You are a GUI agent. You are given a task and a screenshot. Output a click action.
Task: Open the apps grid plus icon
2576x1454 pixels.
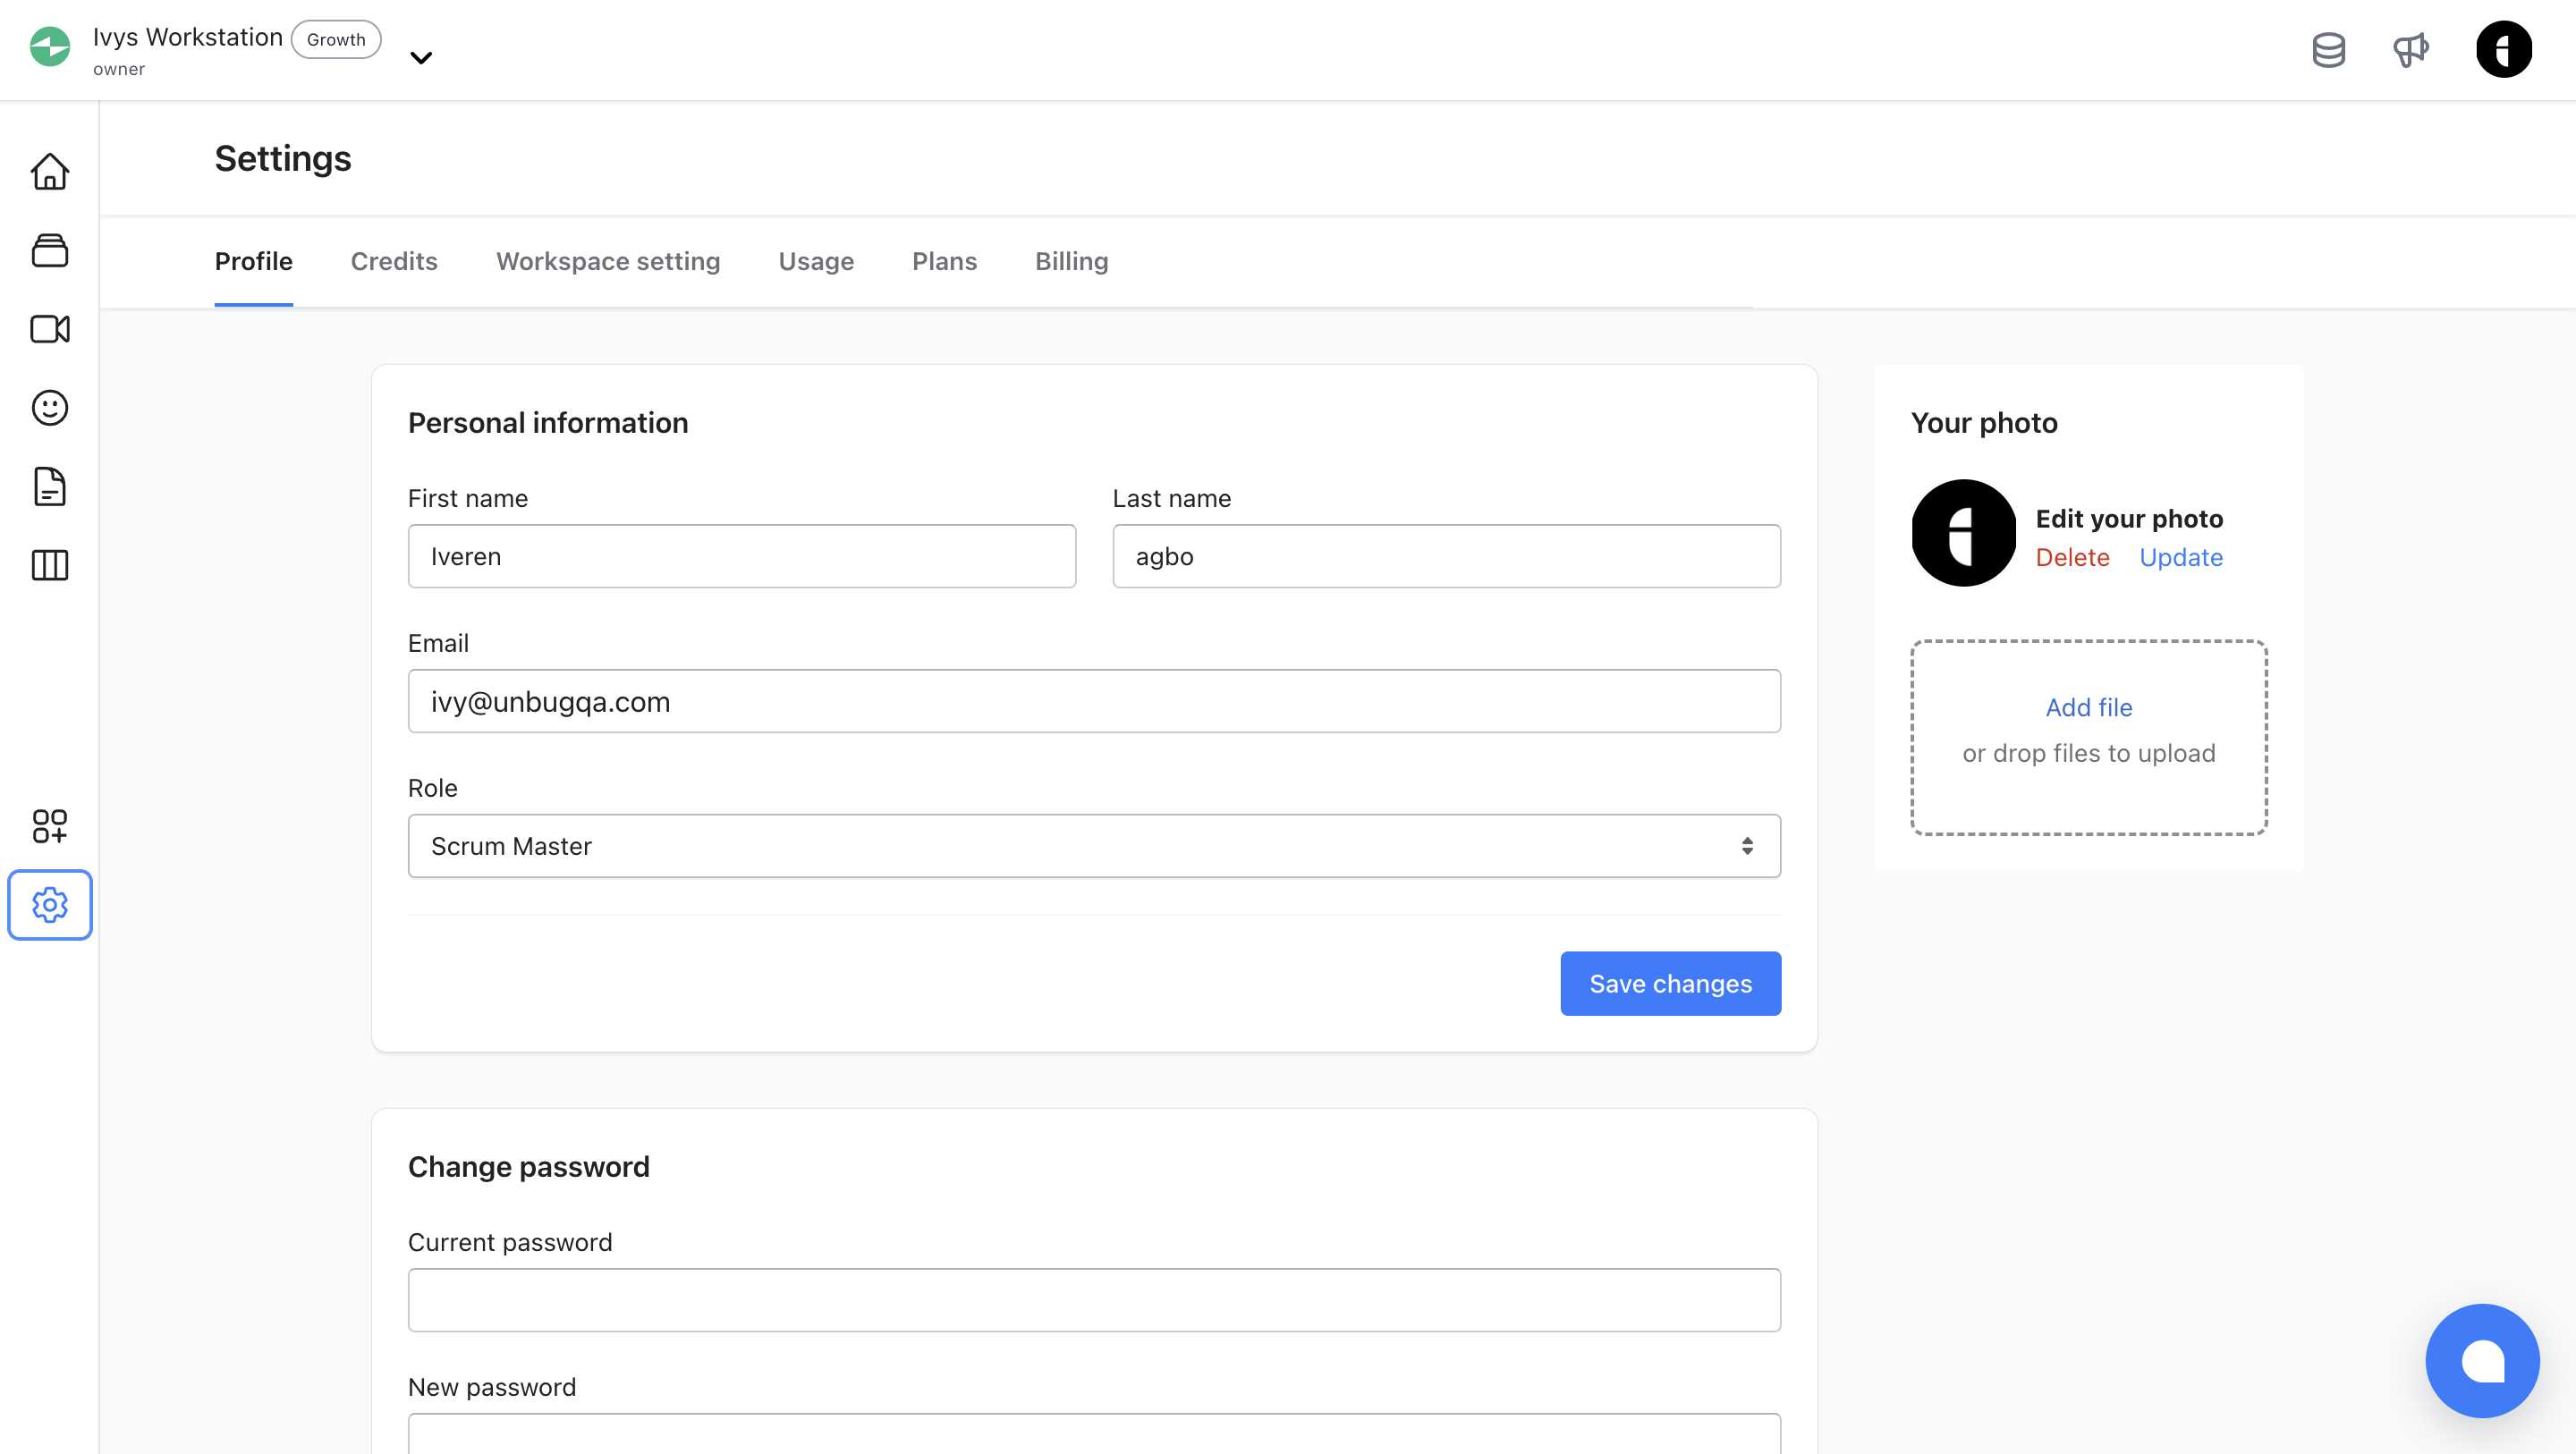(49, 826)
